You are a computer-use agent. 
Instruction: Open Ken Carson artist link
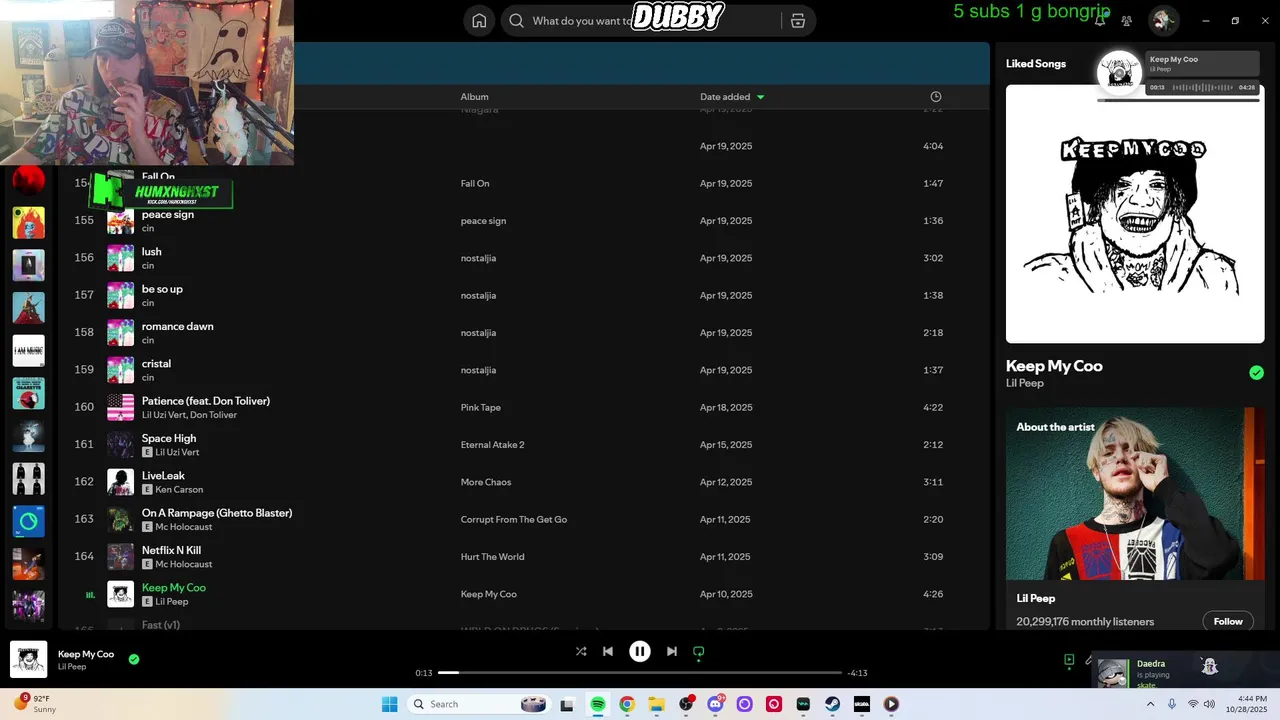pyautogui.click(x=179, y=490)
